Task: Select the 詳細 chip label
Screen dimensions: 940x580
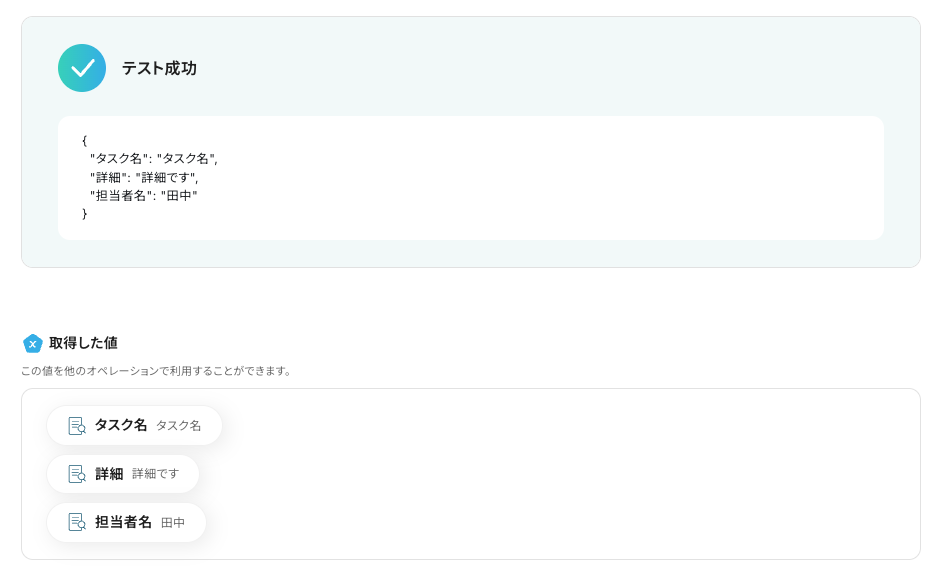Action: tap(109, 474)
